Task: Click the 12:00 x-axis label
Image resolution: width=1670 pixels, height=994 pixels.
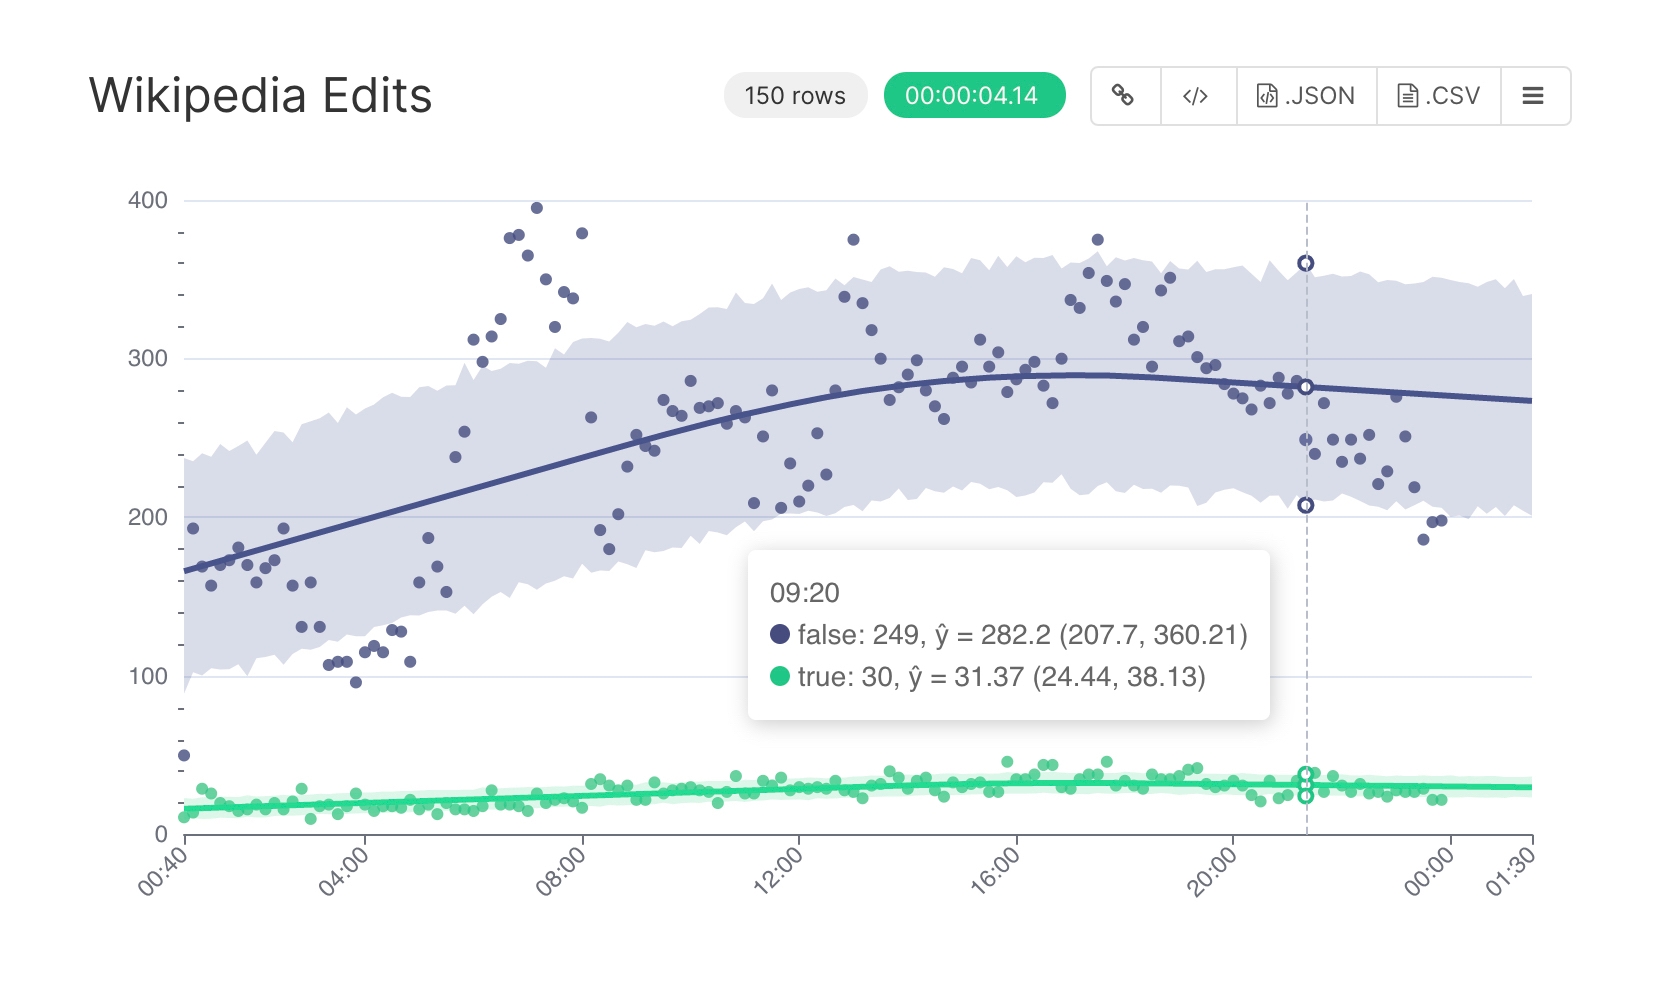Action: 777,870
